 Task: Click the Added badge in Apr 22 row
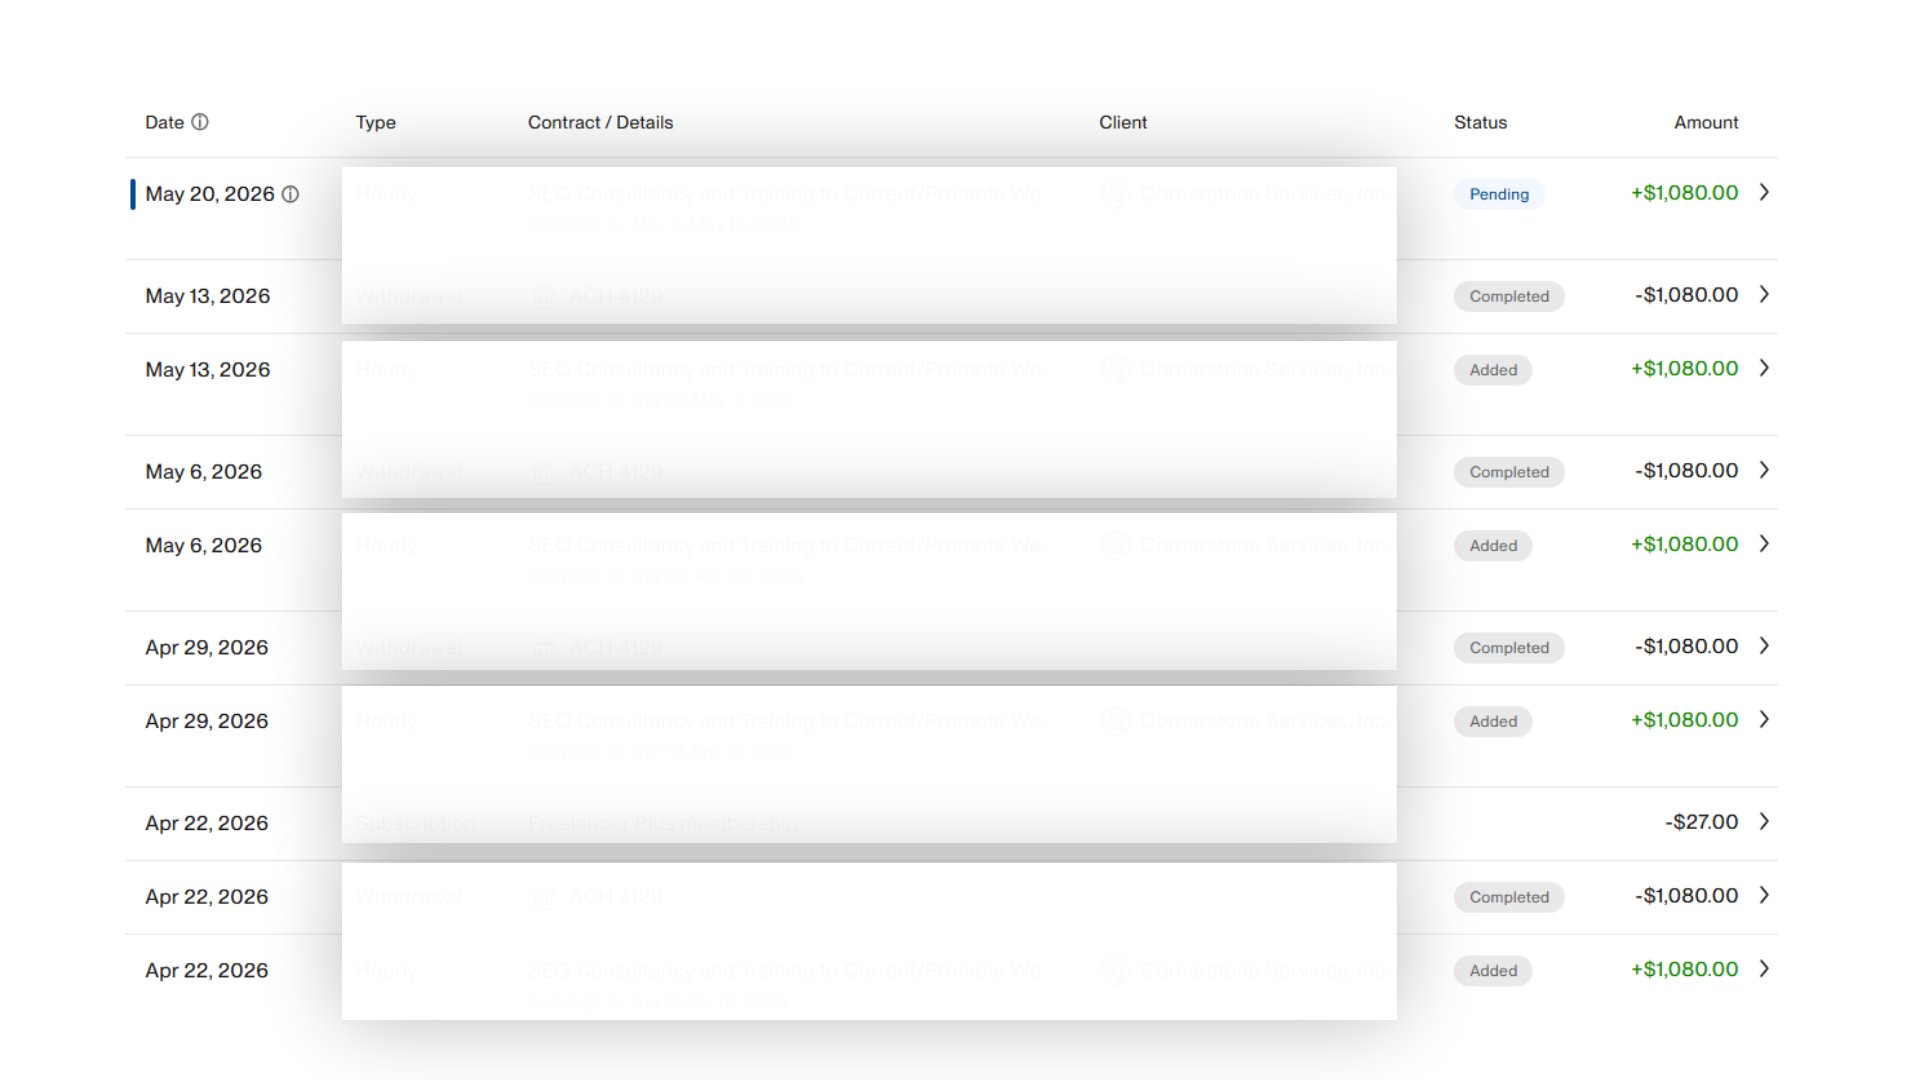pyautogui.click(x=1493, y=971)
